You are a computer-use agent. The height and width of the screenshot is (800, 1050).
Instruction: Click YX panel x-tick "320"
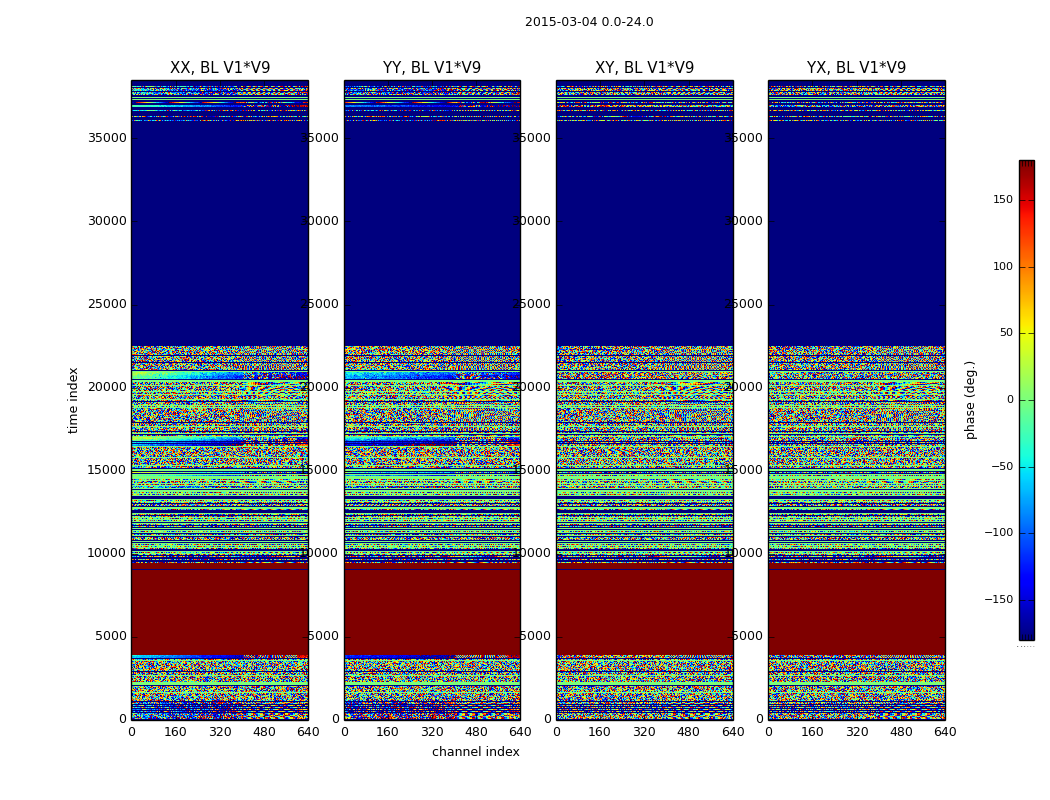[856, 732]
